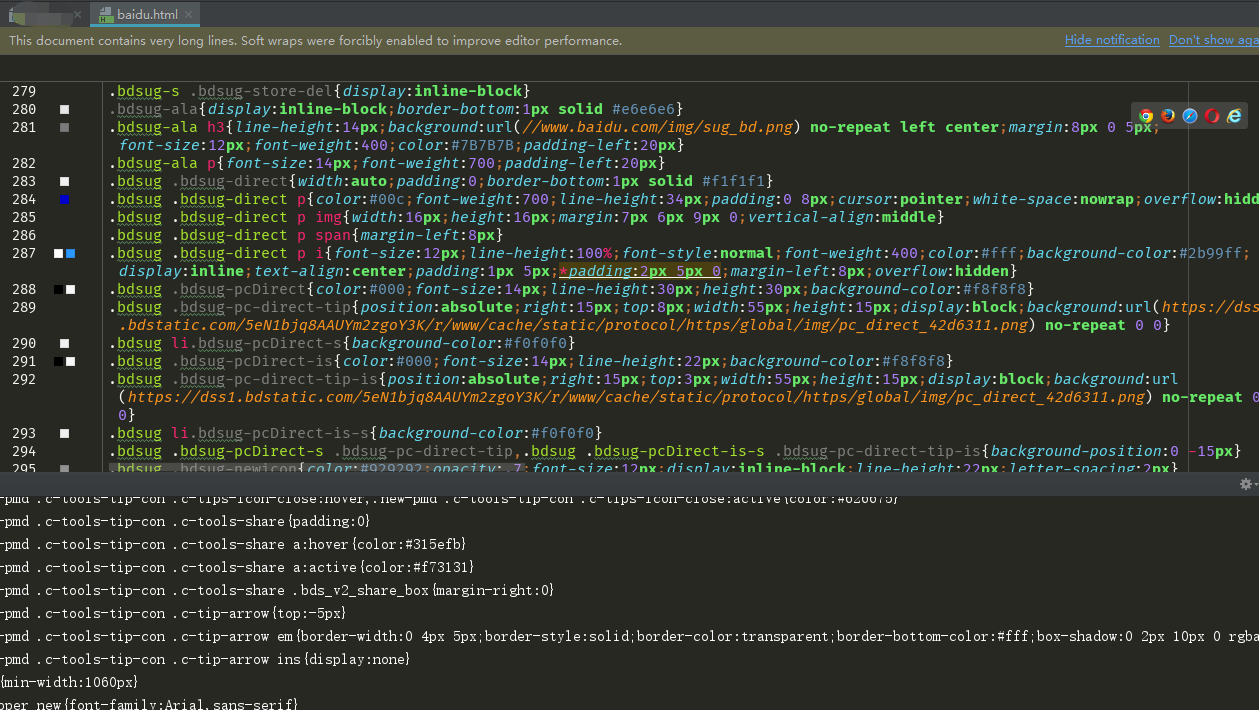Open white swatch on line 291
This screenshot has height=710, width=1259.
(x=70, y=361)
